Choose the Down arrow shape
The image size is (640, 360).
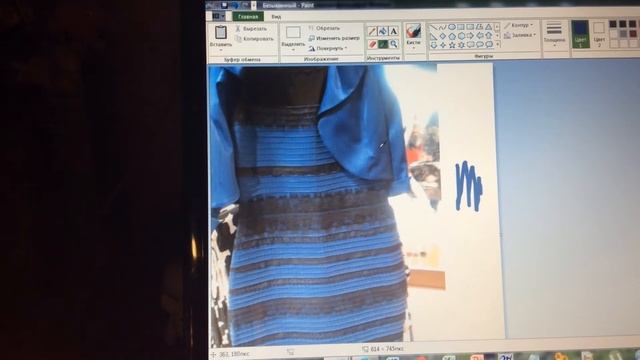coord(433,45)
